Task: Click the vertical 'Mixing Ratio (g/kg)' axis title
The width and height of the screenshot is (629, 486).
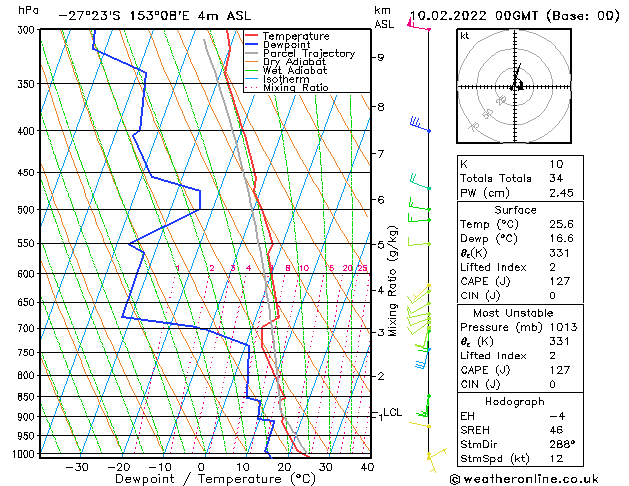Action: 392,281
